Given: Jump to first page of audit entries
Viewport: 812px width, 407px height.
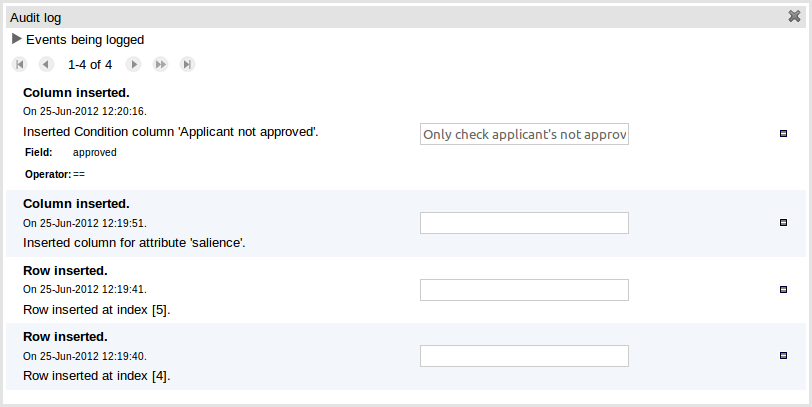Looking at the screenshot, I should [x=20, y=64].
